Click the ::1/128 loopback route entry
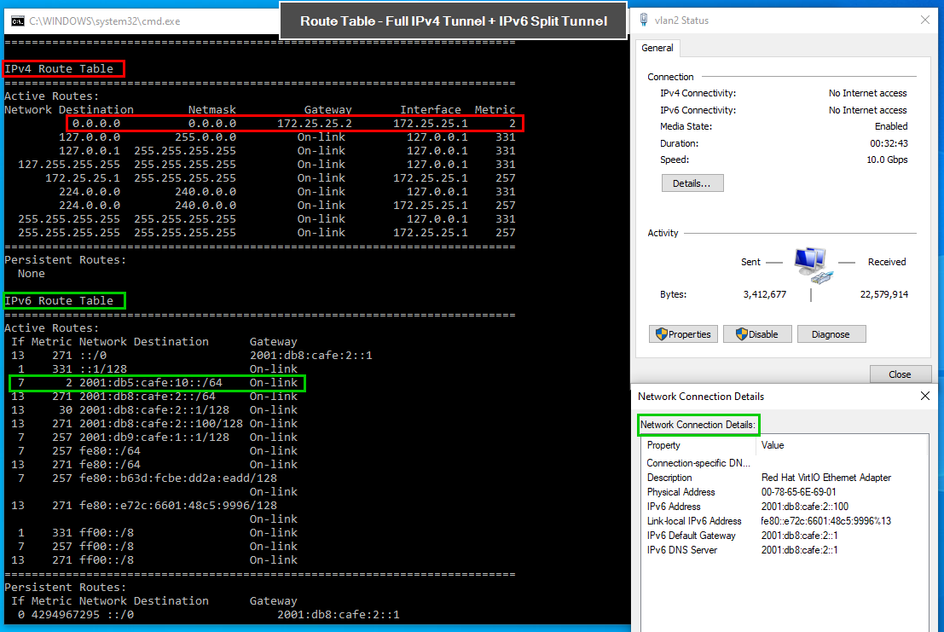 (x=103, y=369)
